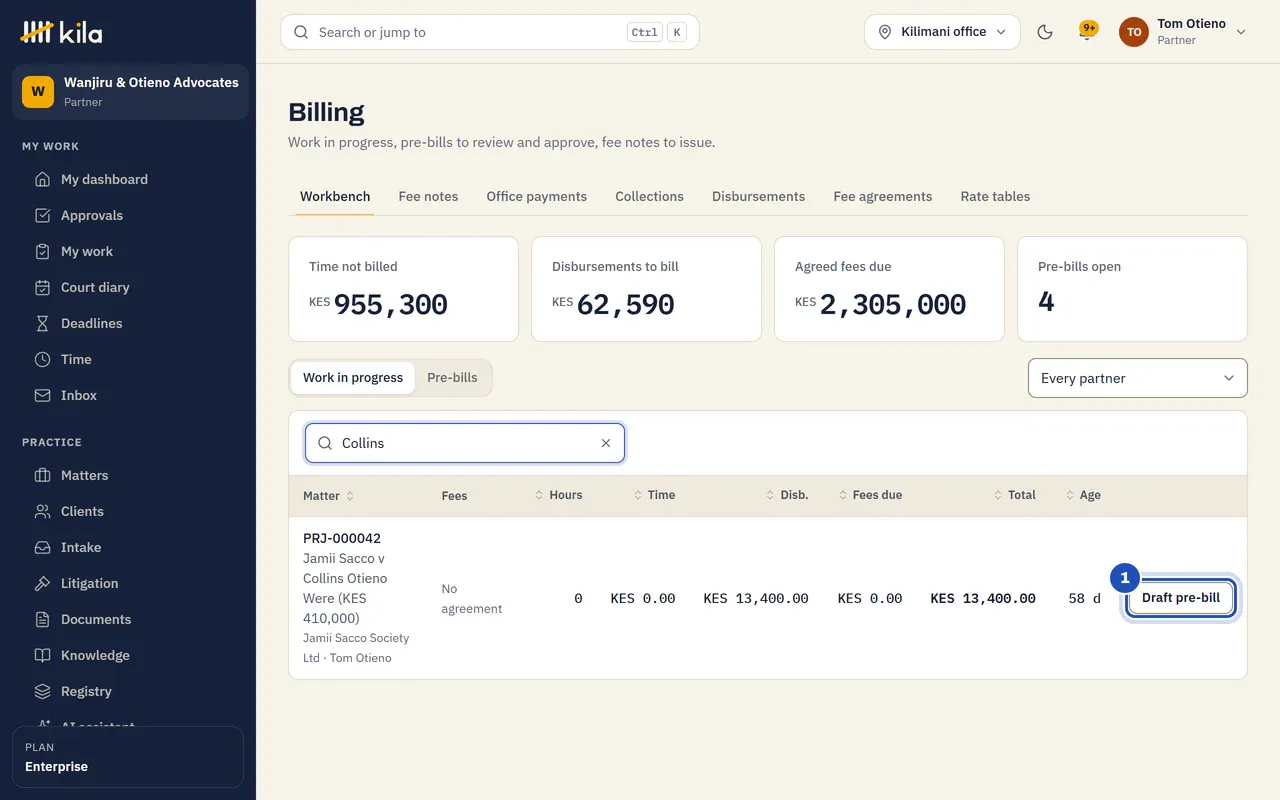The height and width of the screenshot is (800, 1280).
Task: Open the Clients list
Action: 128,511
